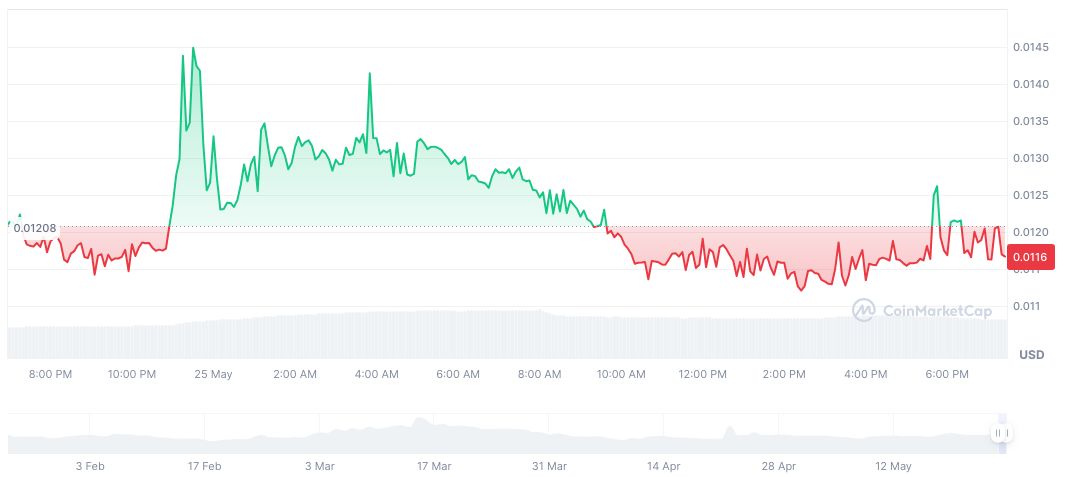Click the green spike above 6:00 PM
1072x477 pixels.
936,186
